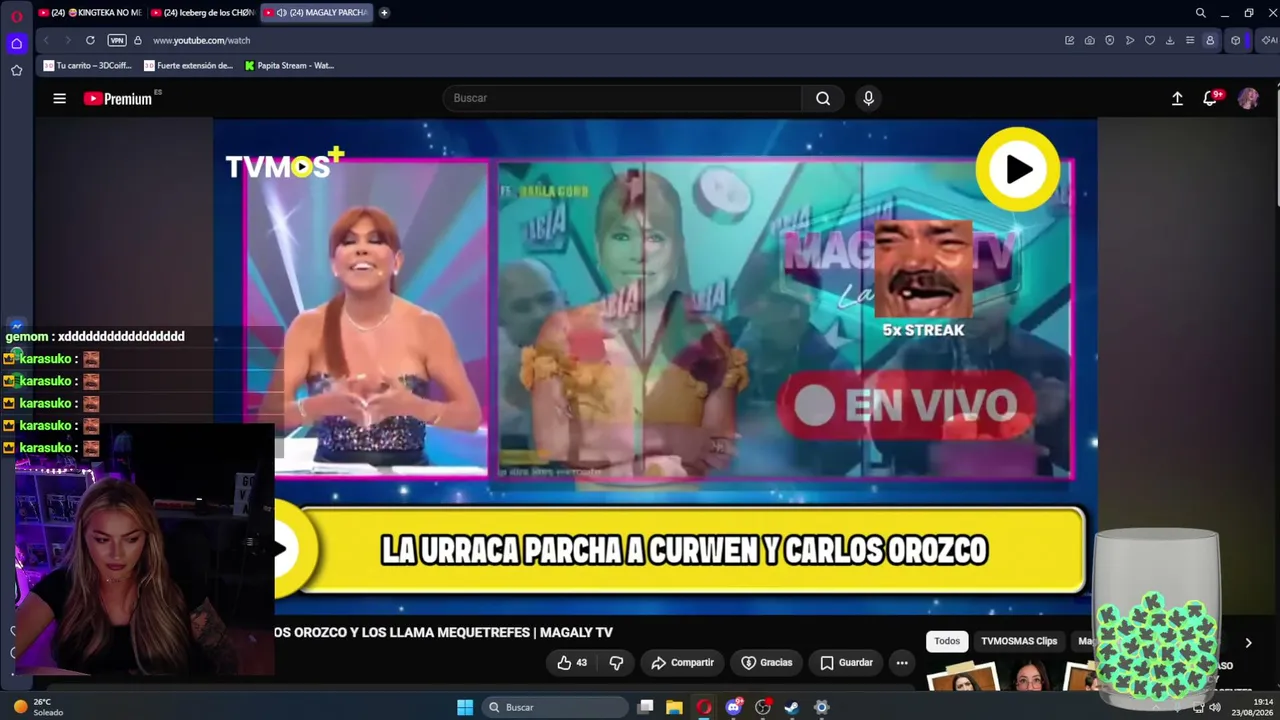This screenshot has height=720, width=1280.
Task: Open Fuerte extensión de bookmark
Action: tap(189, 66)
